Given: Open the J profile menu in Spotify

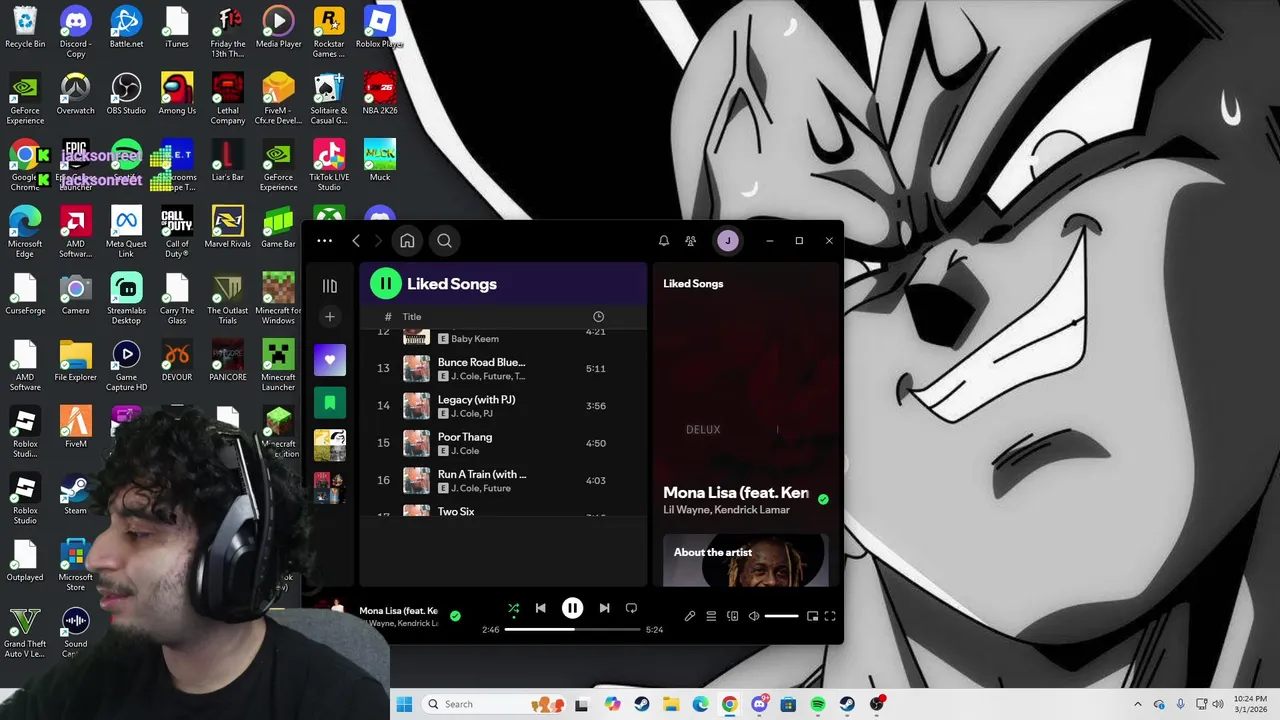Looking at the screenshot, I should (x=728, y=241).
